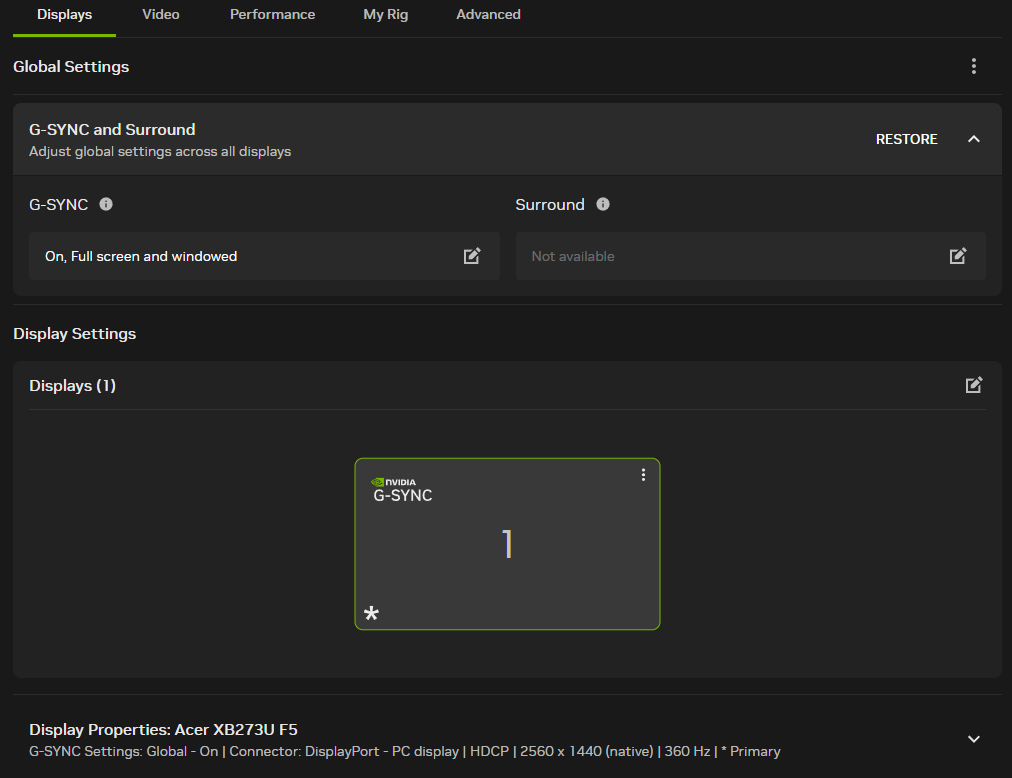Click the 'G-SYNC and Surround' title
The width and height of the screenshot is (1012, 778).
pyautogui.click(x=112, y=130)
